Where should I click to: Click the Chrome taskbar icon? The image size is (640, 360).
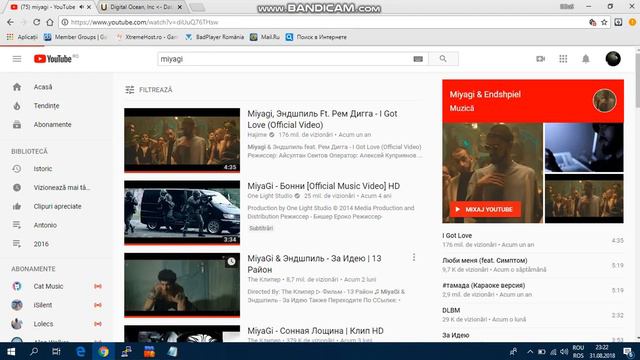[103, 351]
